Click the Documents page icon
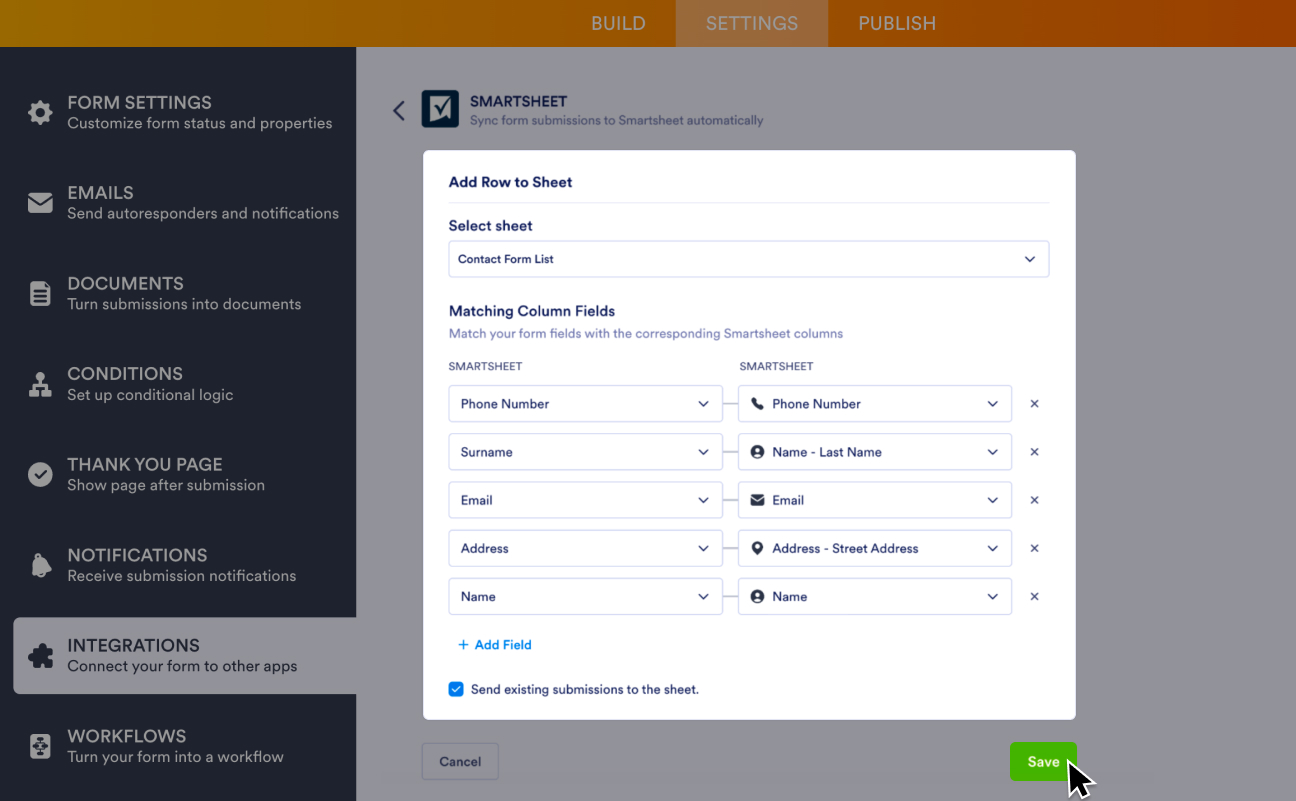The image size is (1296, 801). pyautogui.click(x=40, y=294)
